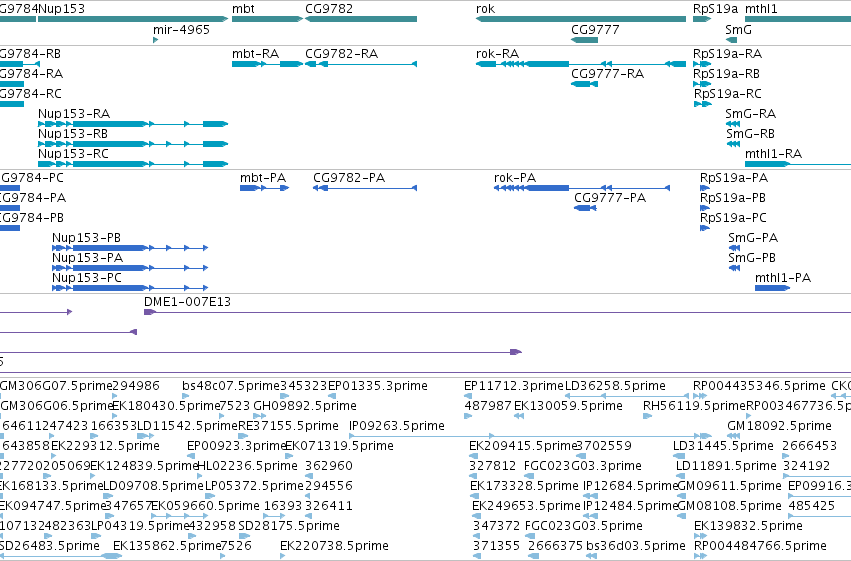Click EST GM08108.5prime
The width and height of the screenshot is (851, 561).
pyautogui.click(x=729, y=506)
